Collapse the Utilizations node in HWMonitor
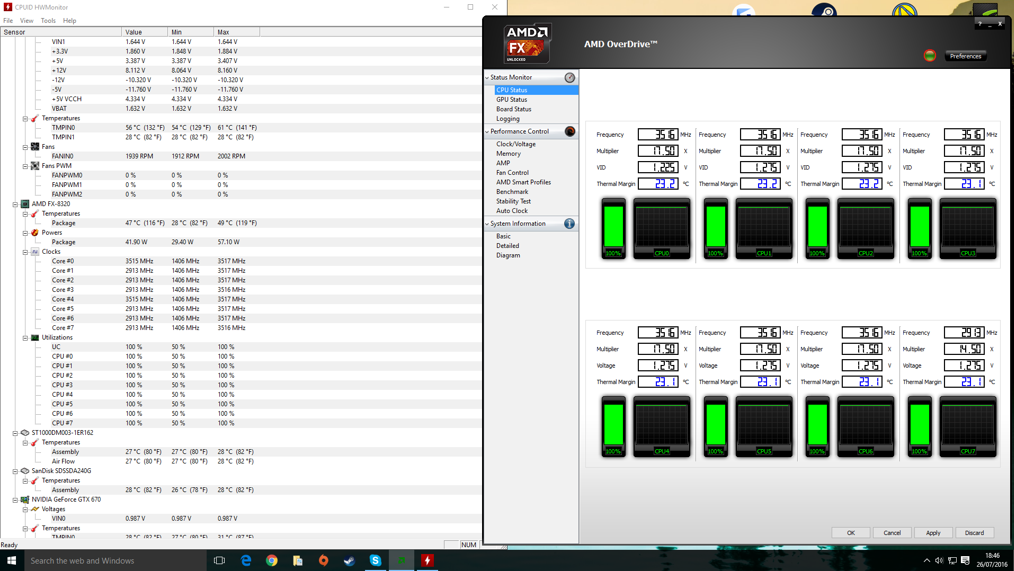The image size is (1014, 571). 25,338
